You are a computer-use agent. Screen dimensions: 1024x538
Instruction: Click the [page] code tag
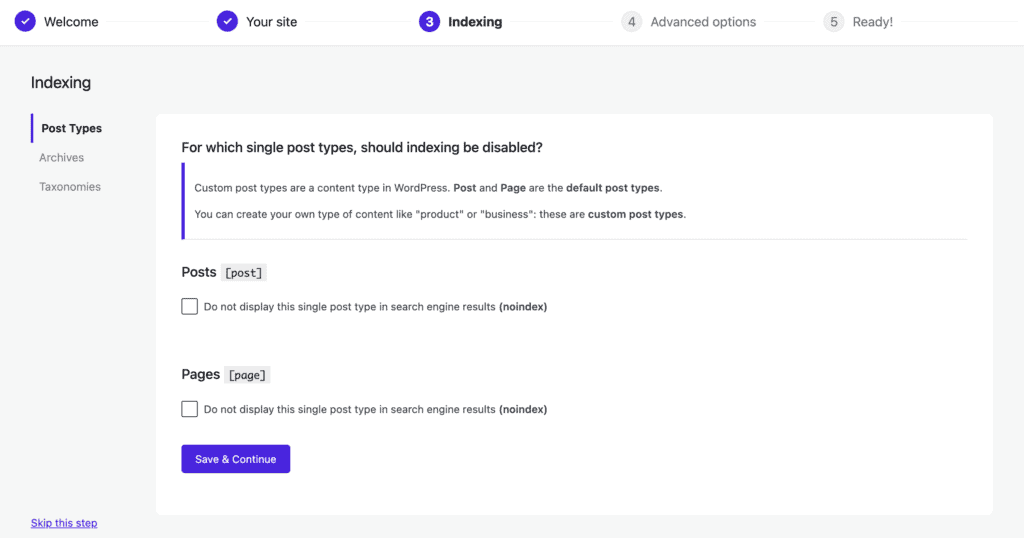tap(247, 375)
